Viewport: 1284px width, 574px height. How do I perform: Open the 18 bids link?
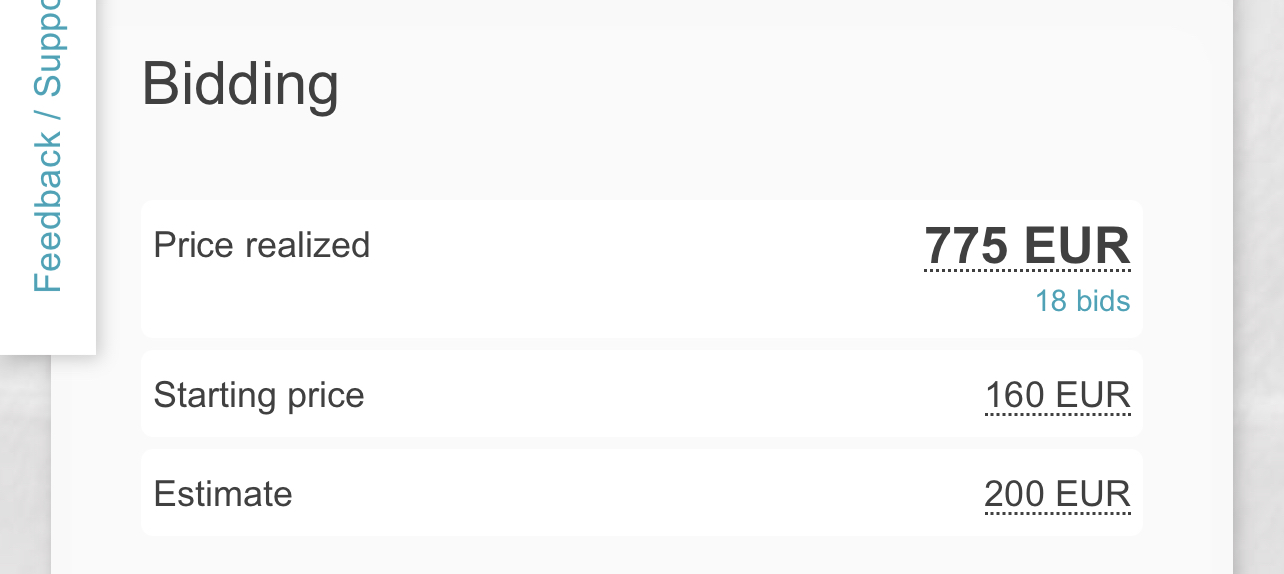click(1082, 301)
